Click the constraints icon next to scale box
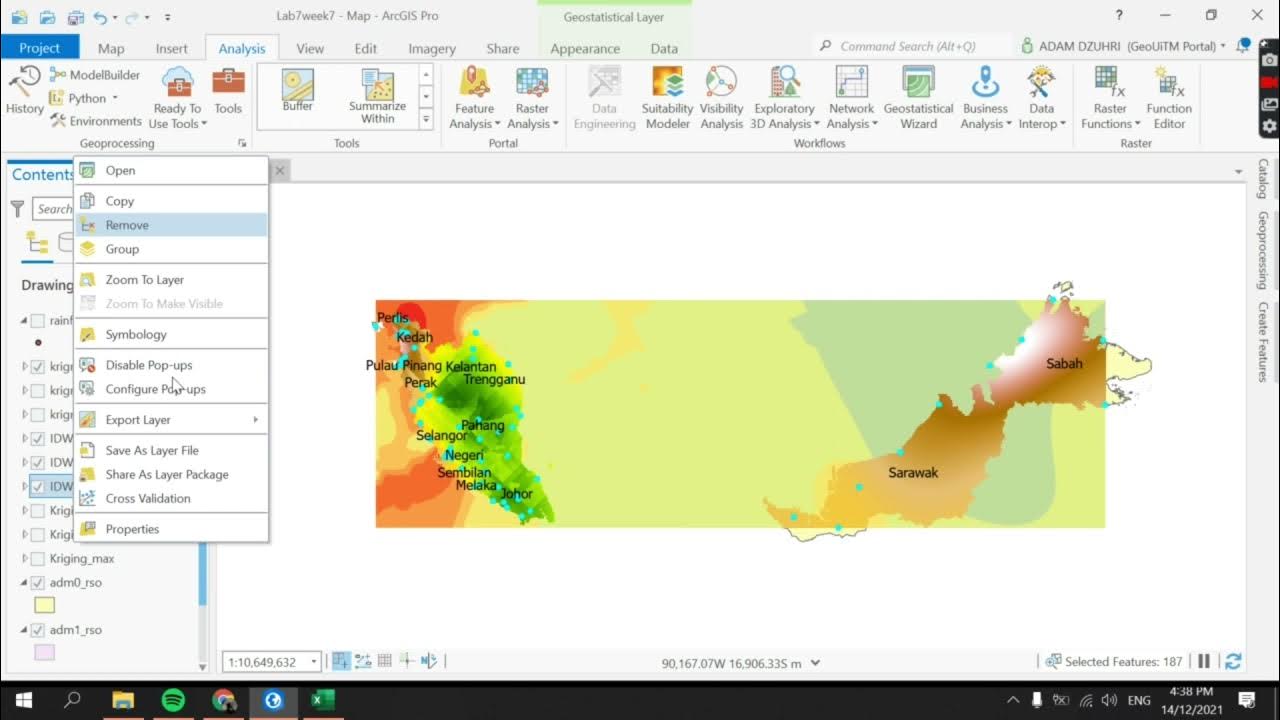 click(341, 661)
